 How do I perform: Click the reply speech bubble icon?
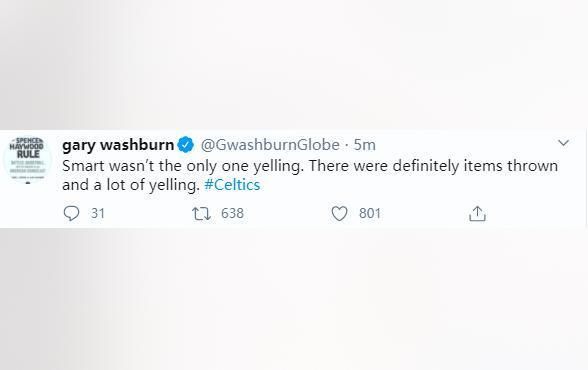71,214
